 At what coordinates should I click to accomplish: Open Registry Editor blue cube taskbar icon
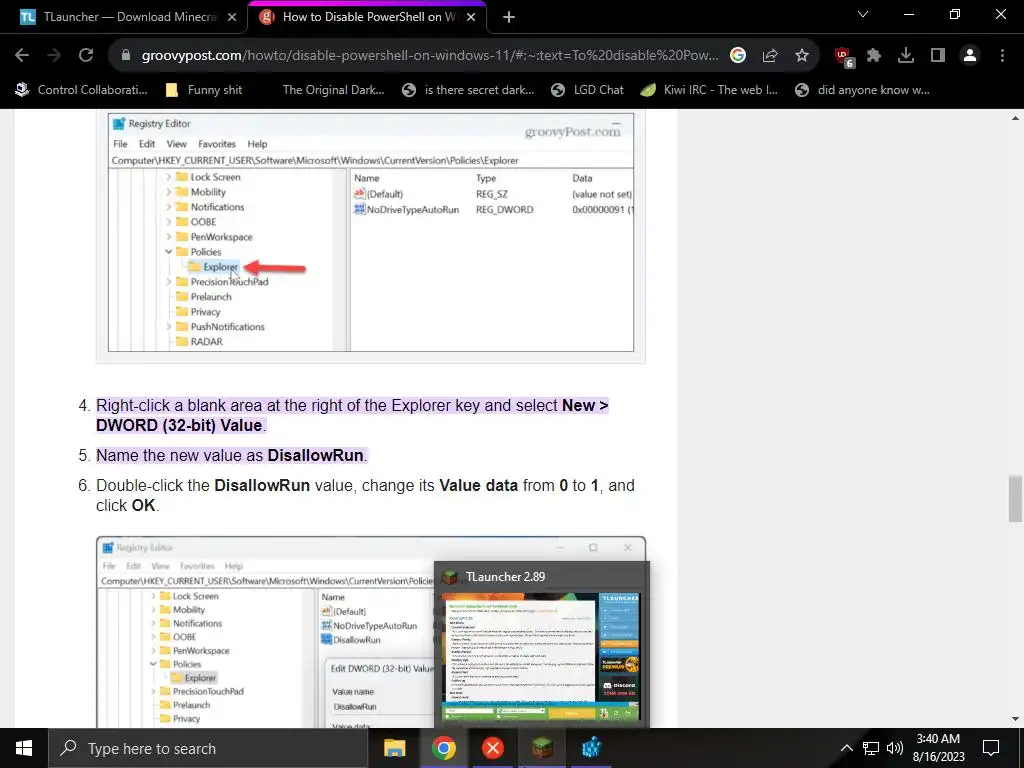(591, 748)
